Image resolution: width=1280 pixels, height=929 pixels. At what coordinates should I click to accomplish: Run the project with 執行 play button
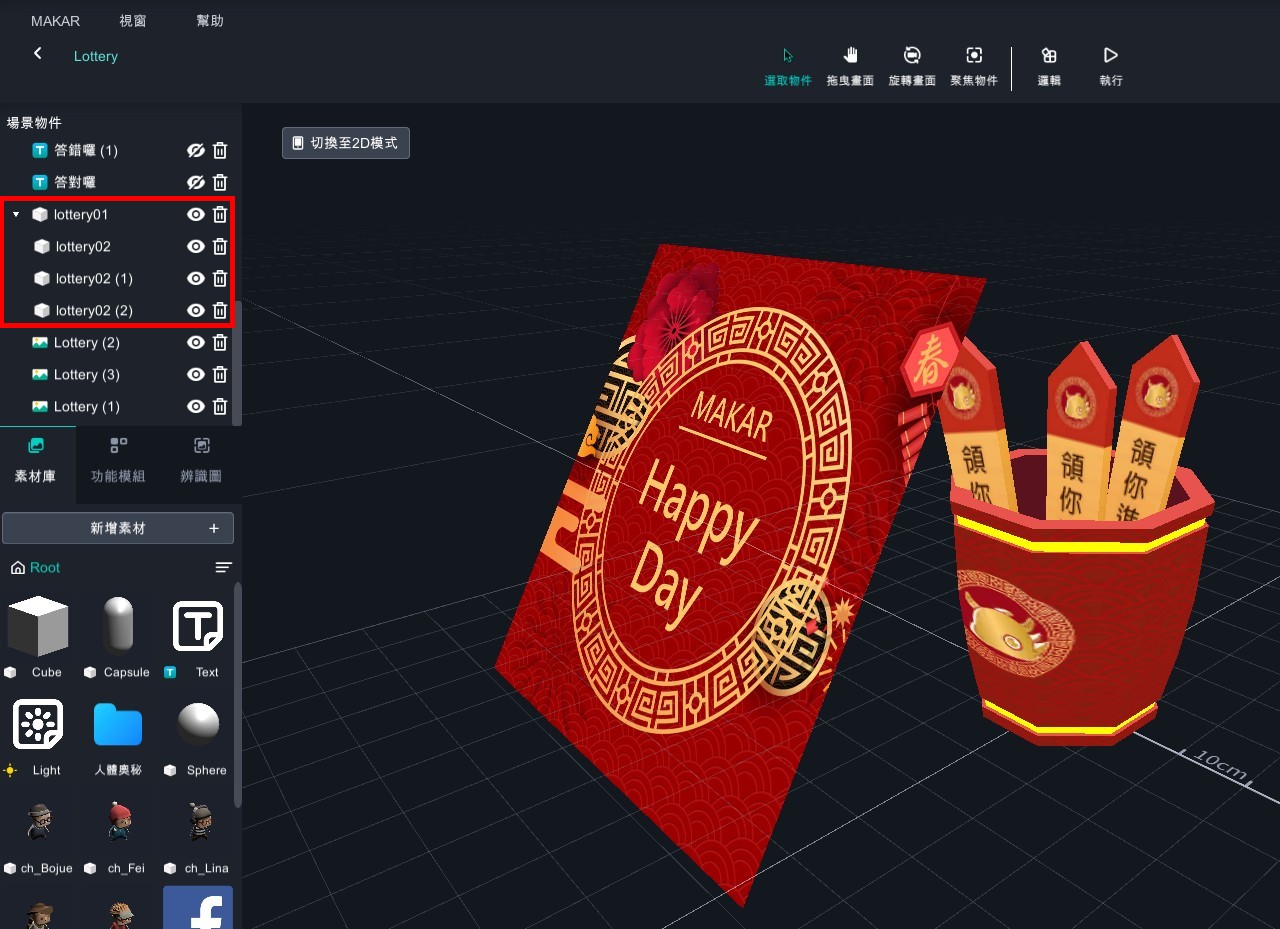[x=1110, y=65]
